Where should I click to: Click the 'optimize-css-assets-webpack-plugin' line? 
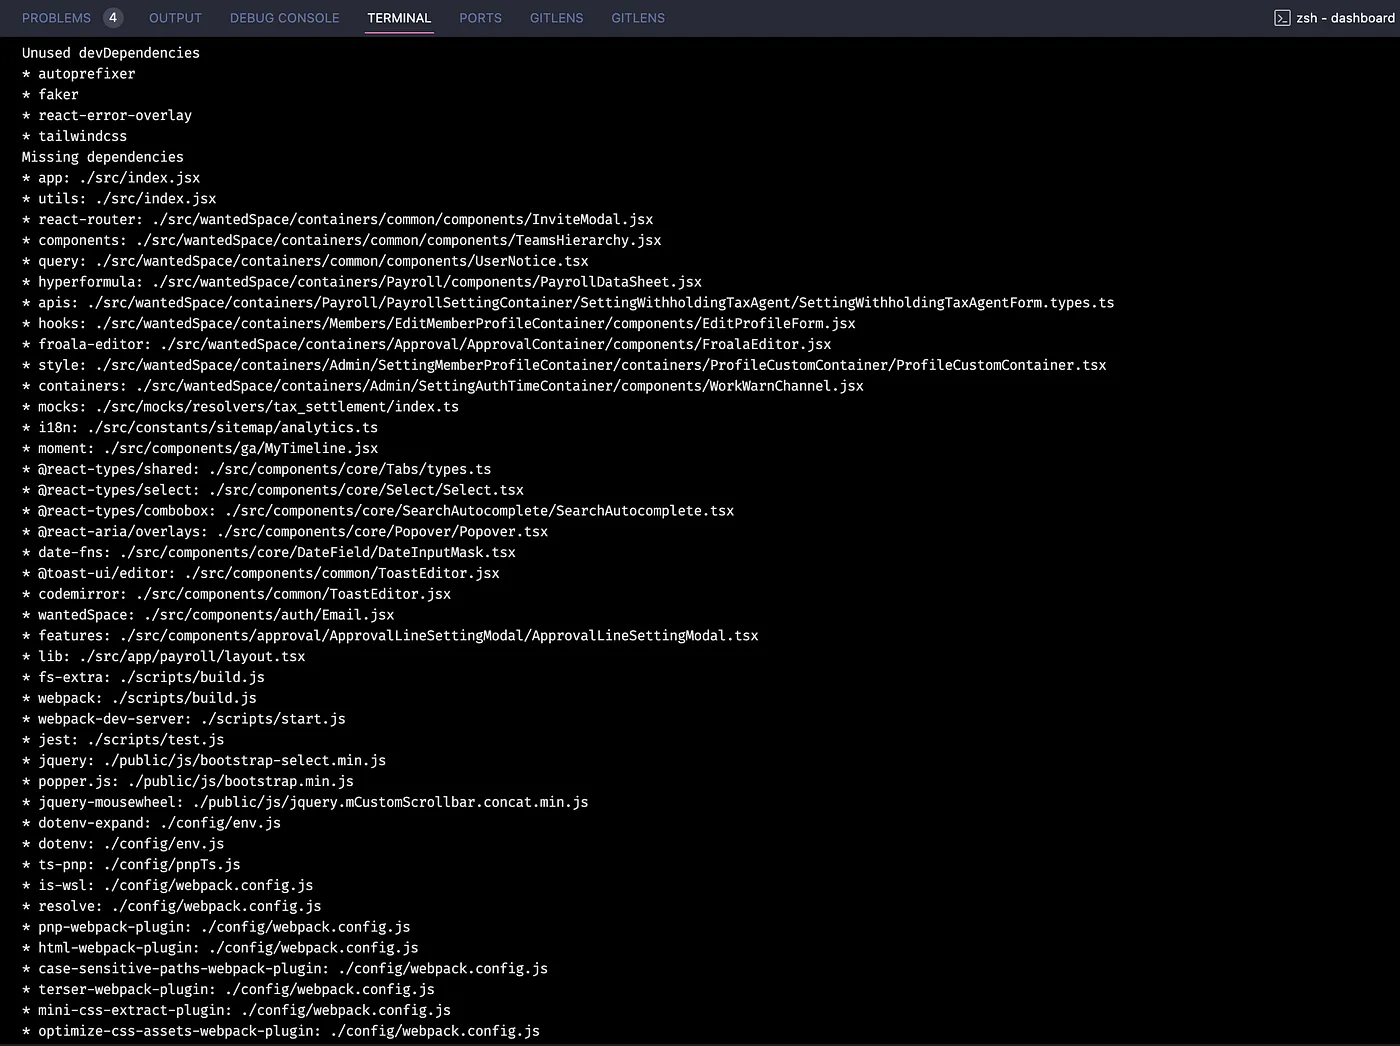[281, 1032]
